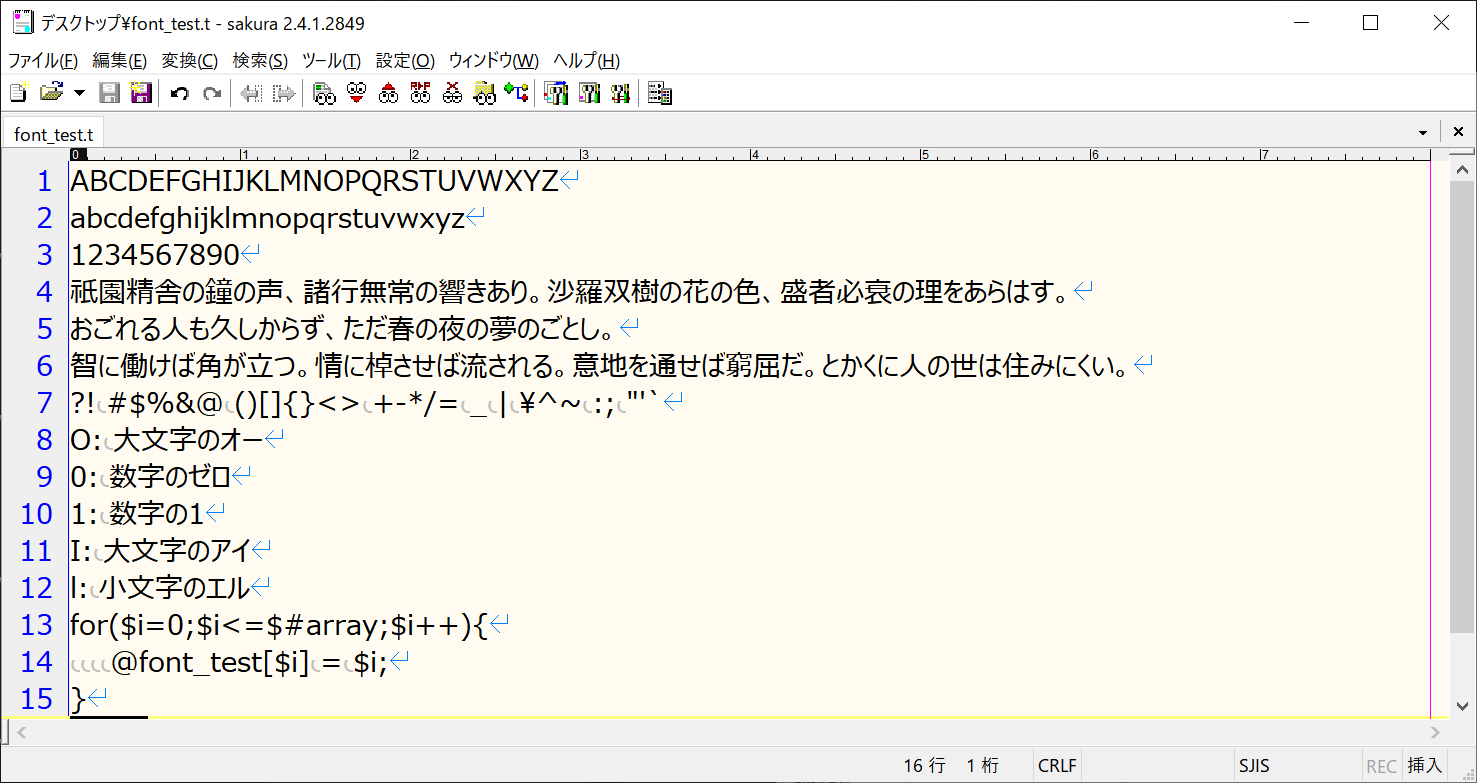
Task: Run outline analysis icon
Action: (x=516, y=94)
